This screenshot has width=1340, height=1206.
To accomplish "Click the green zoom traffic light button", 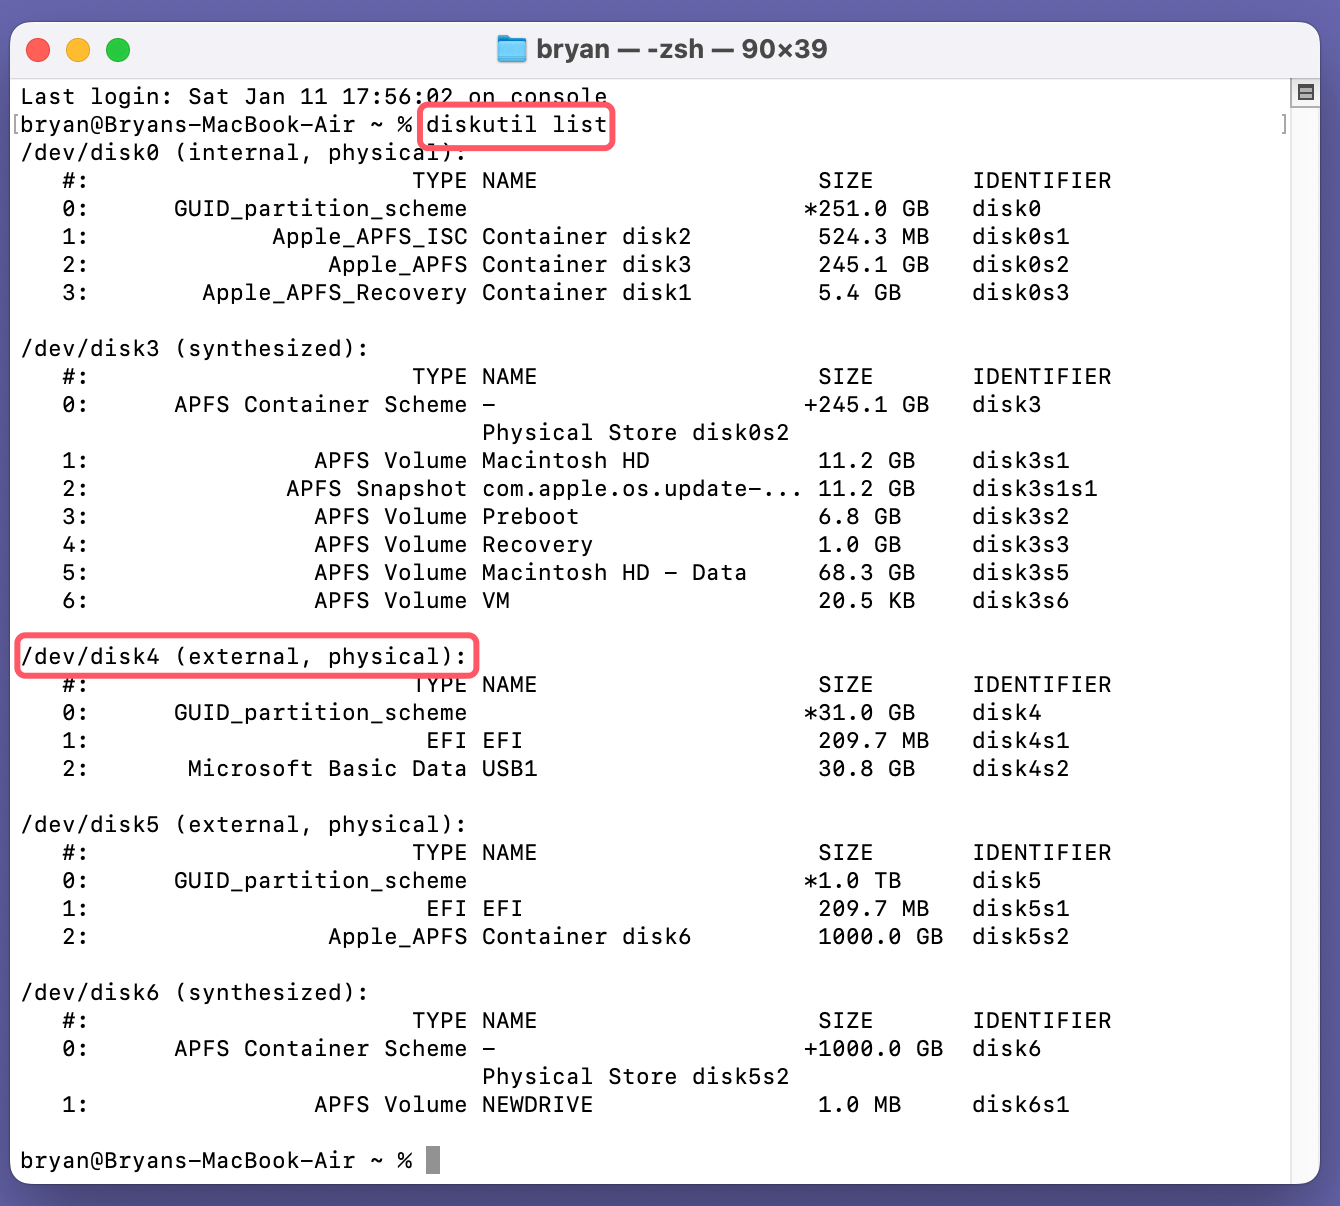I will (x=118, y=49).
